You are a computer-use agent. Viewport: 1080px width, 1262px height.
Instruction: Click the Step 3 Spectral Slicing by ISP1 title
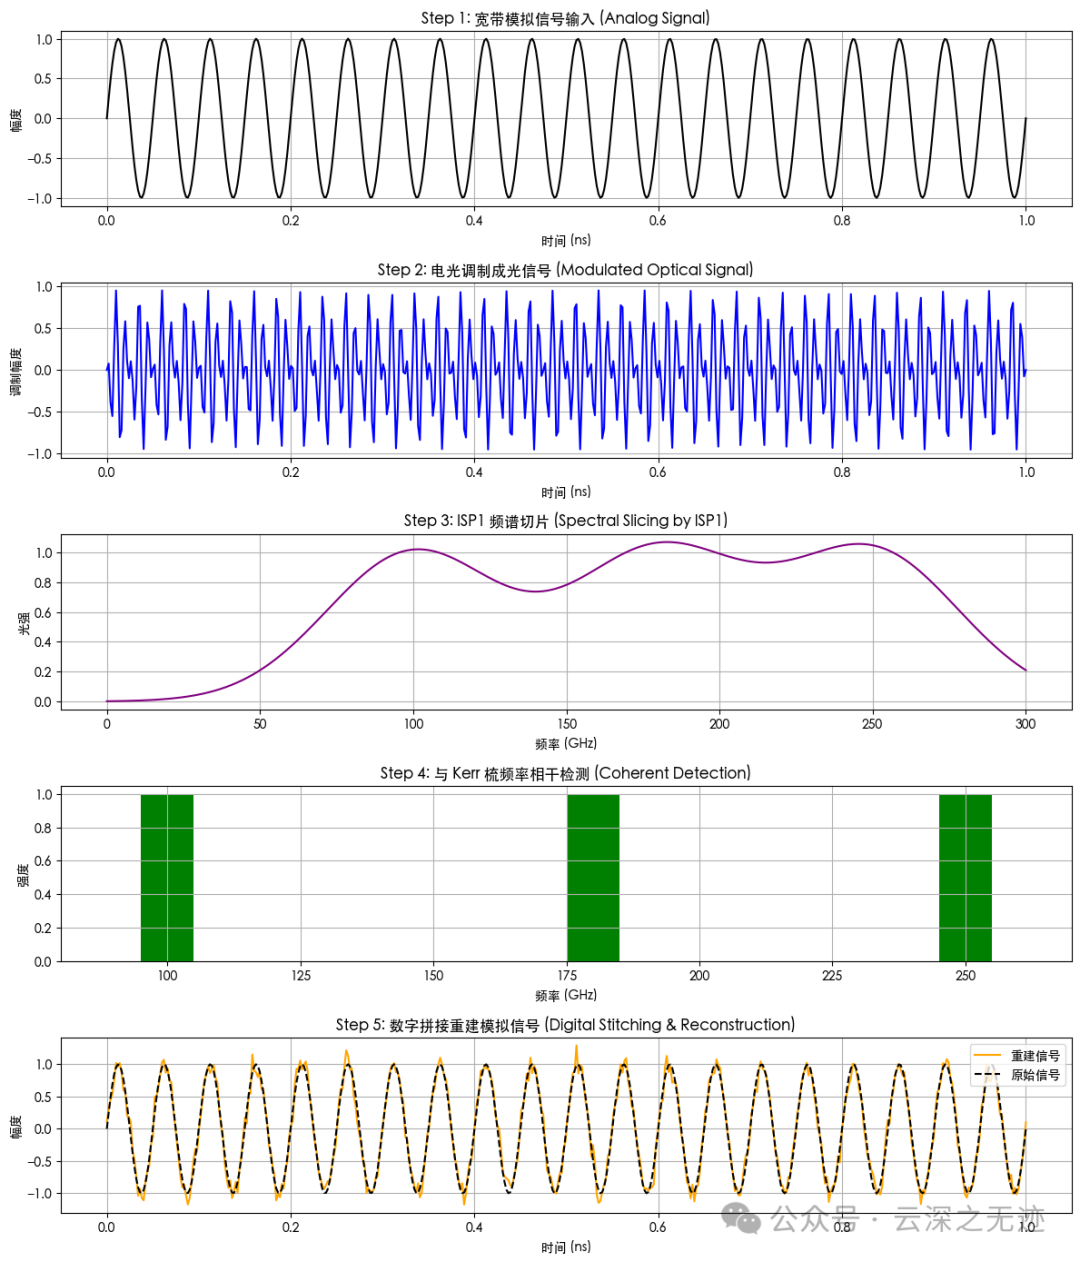pyautogui.click(x=565, y=521)
